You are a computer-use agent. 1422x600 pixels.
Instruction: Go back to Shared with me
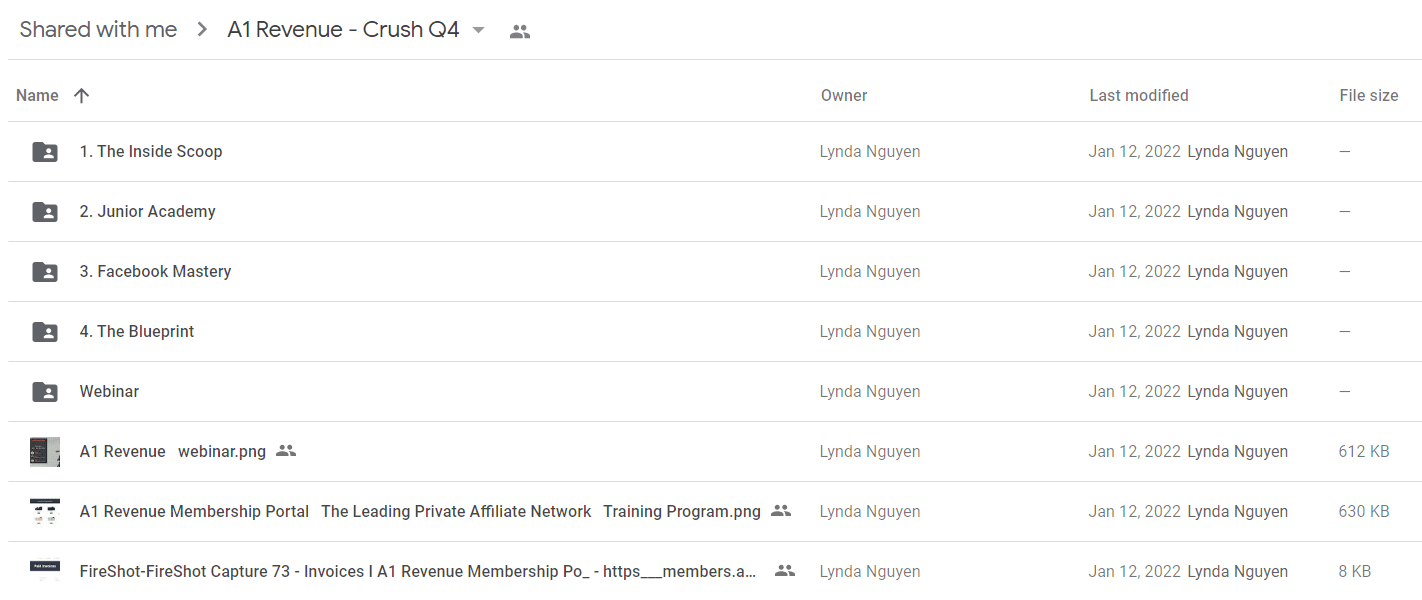tap(98, 30)
